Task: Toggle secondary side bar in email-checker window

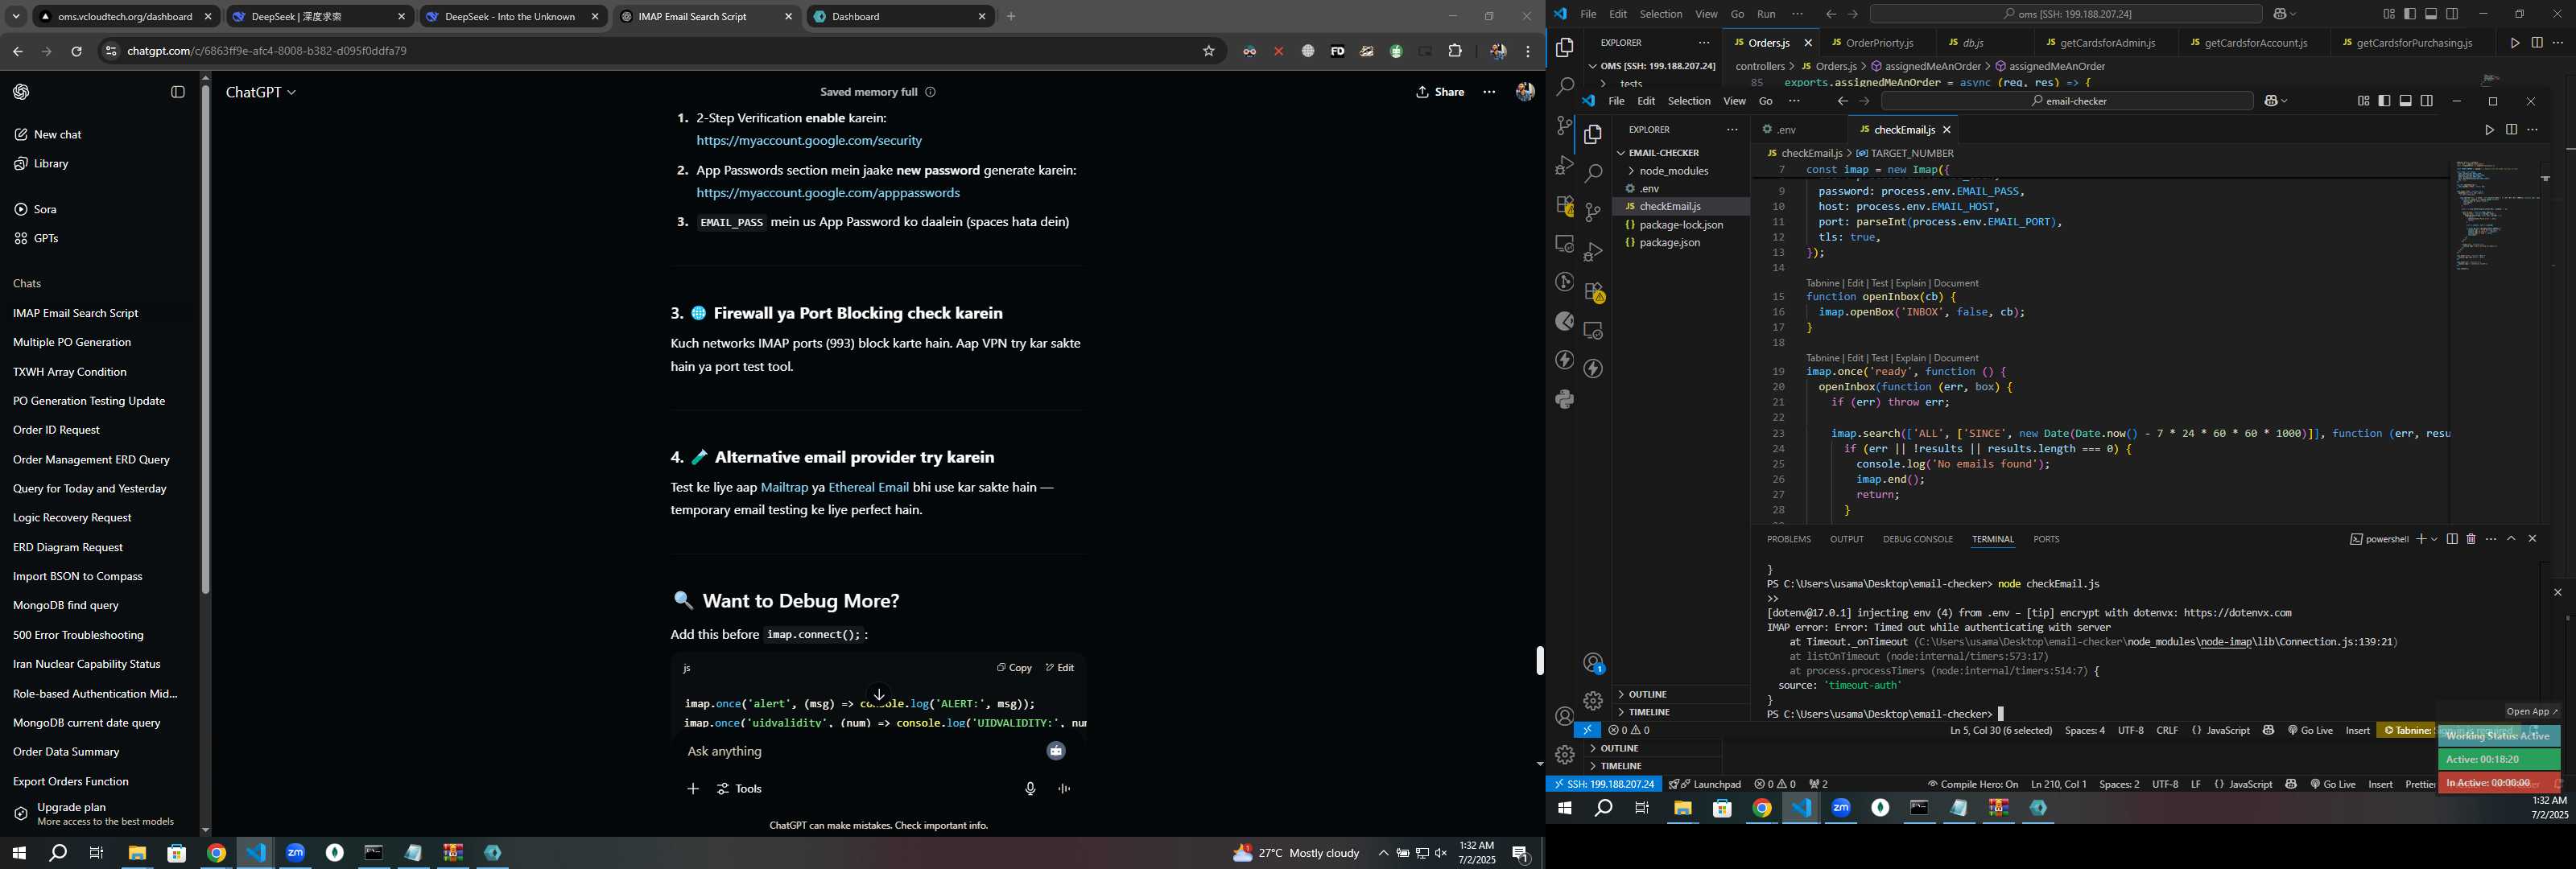Action: (2427, 101)
